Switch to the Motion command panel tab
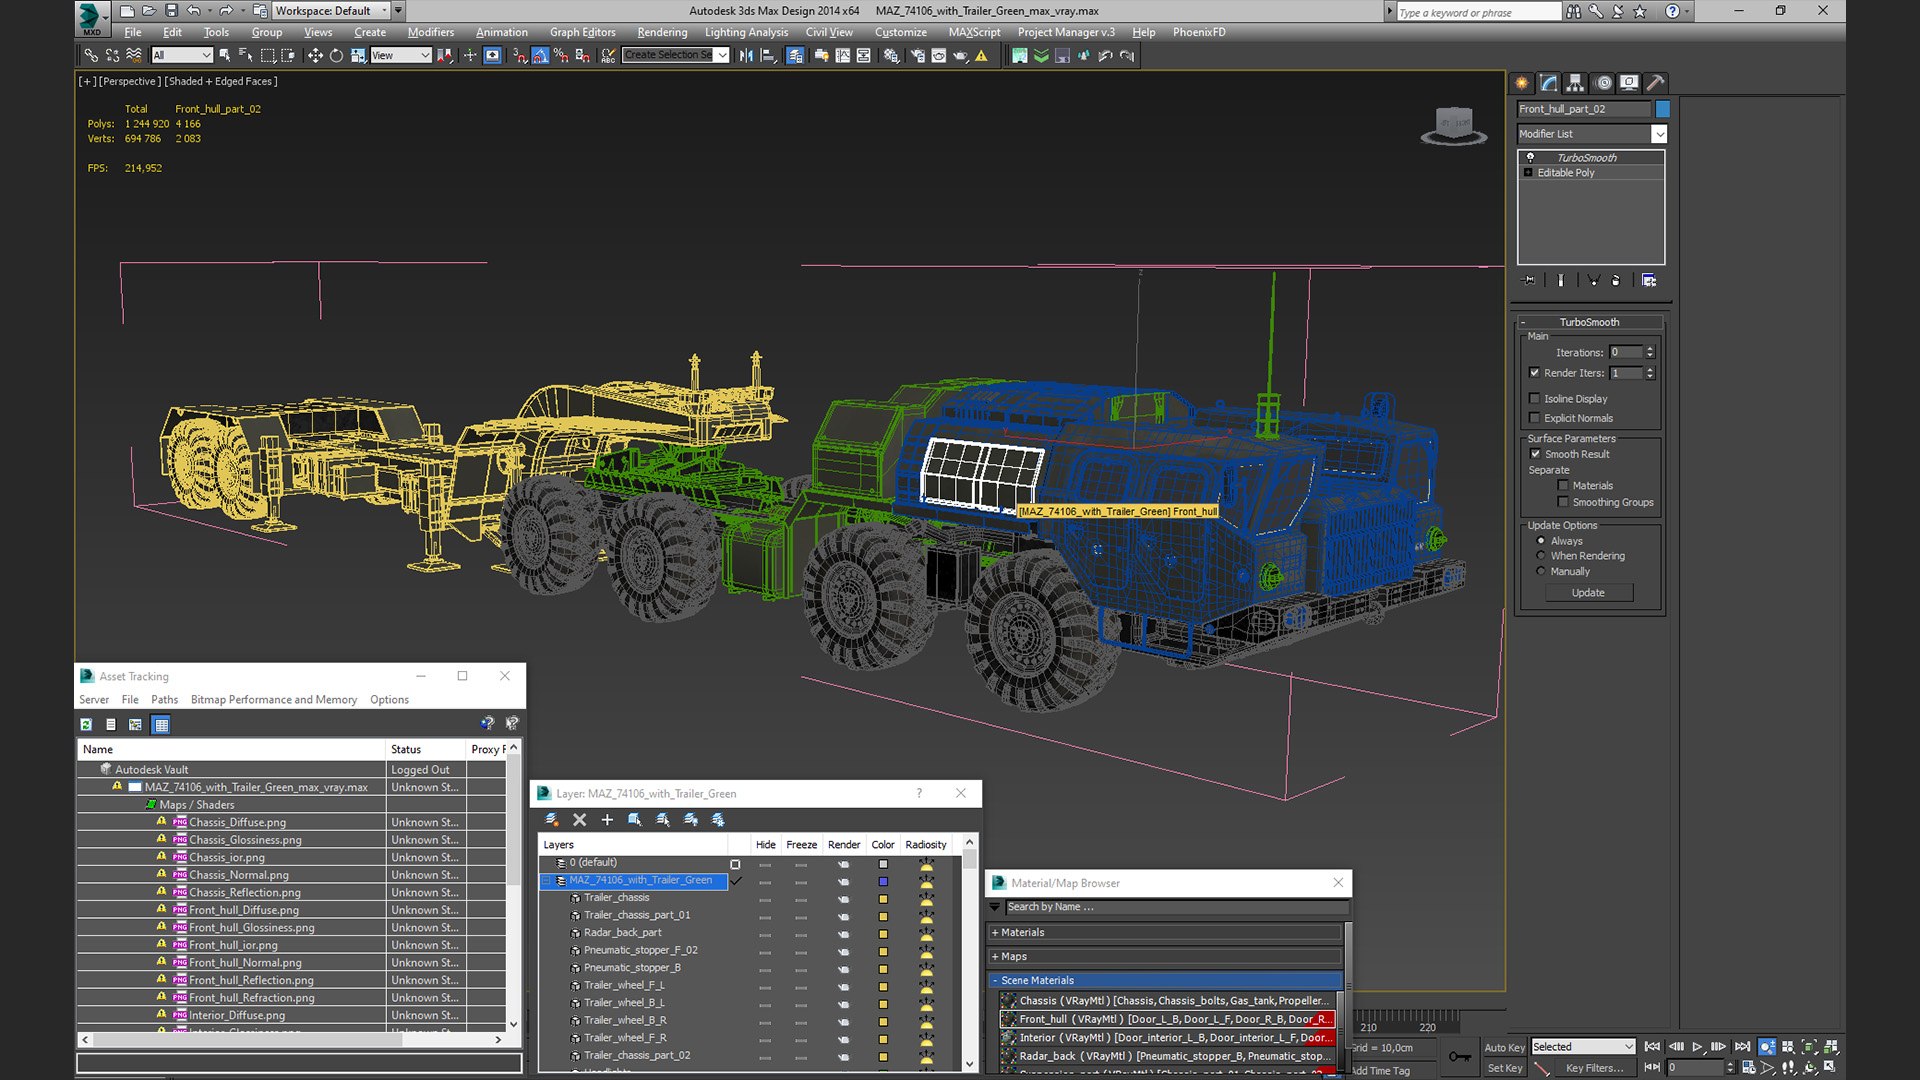This screenshot has height=1080, width=1920. click(1603, 83)
